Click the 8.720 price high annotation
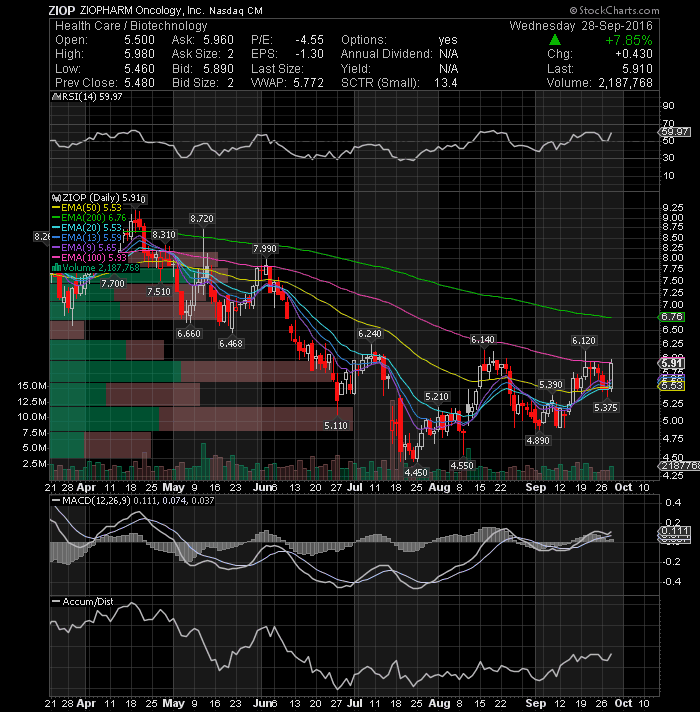This screenshot has height=712, width=700. tap(202, 218)
